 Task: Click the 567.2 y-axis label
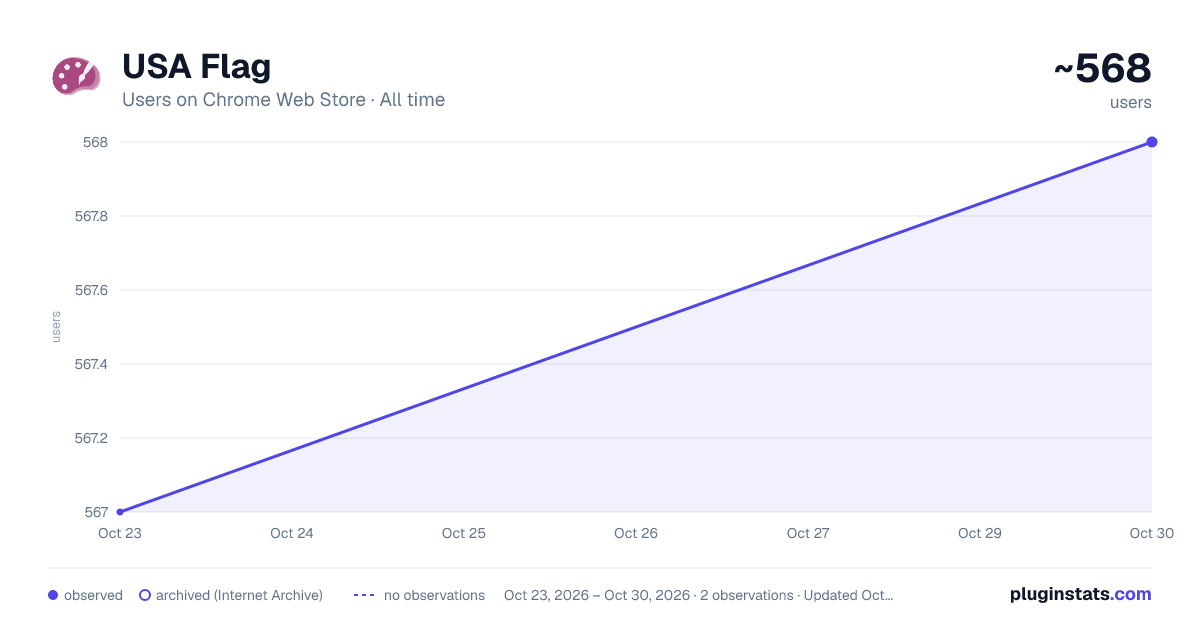92,438
